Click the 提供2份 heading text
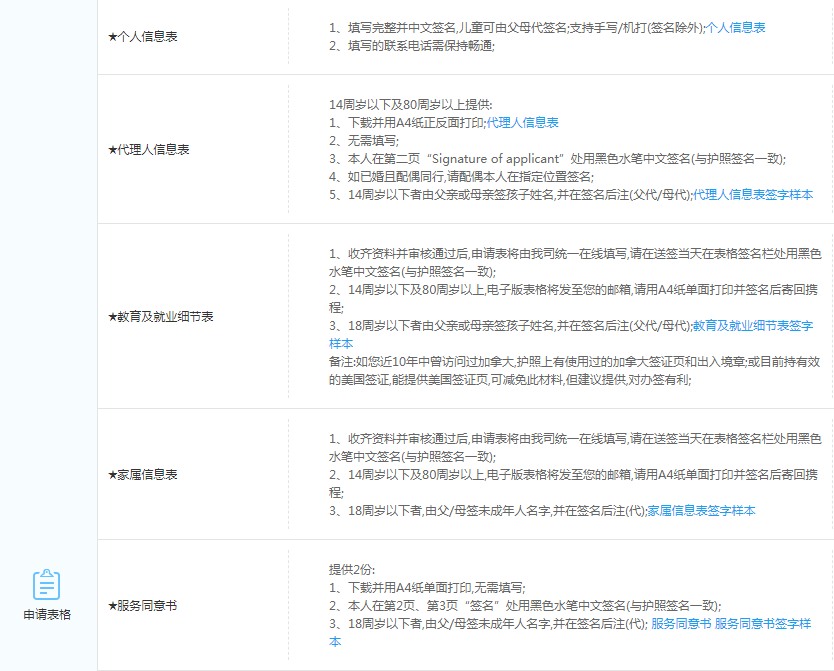 click(x=352, y=569)
